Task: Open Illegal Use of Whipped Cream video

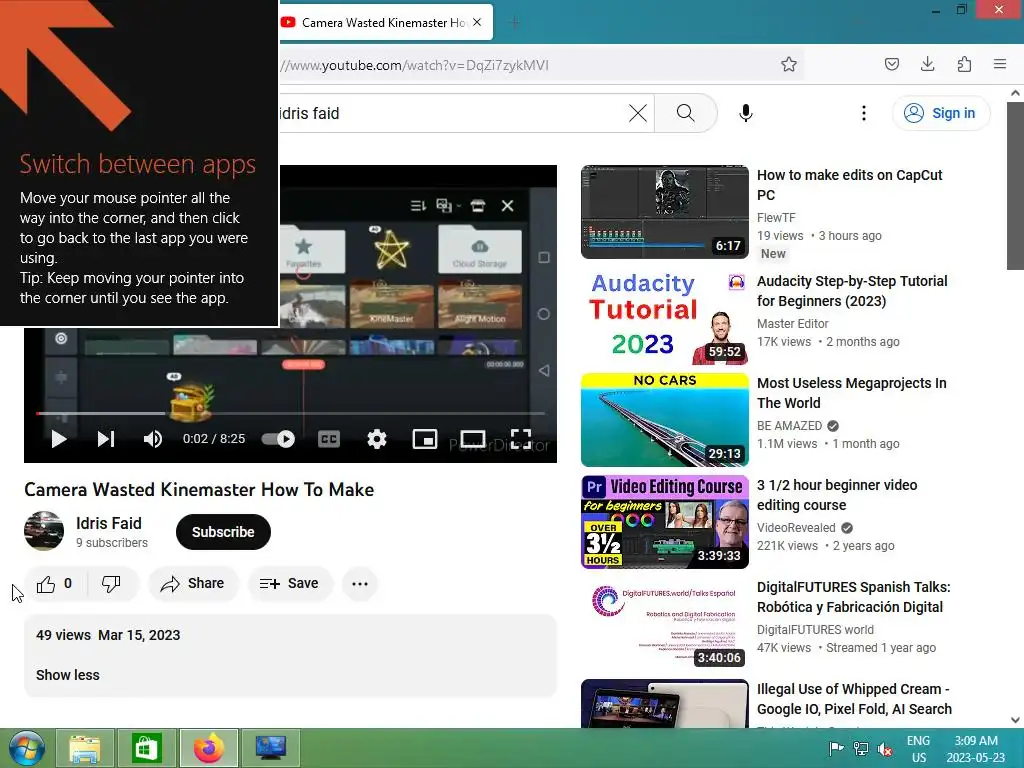Action: pos(854,699)
